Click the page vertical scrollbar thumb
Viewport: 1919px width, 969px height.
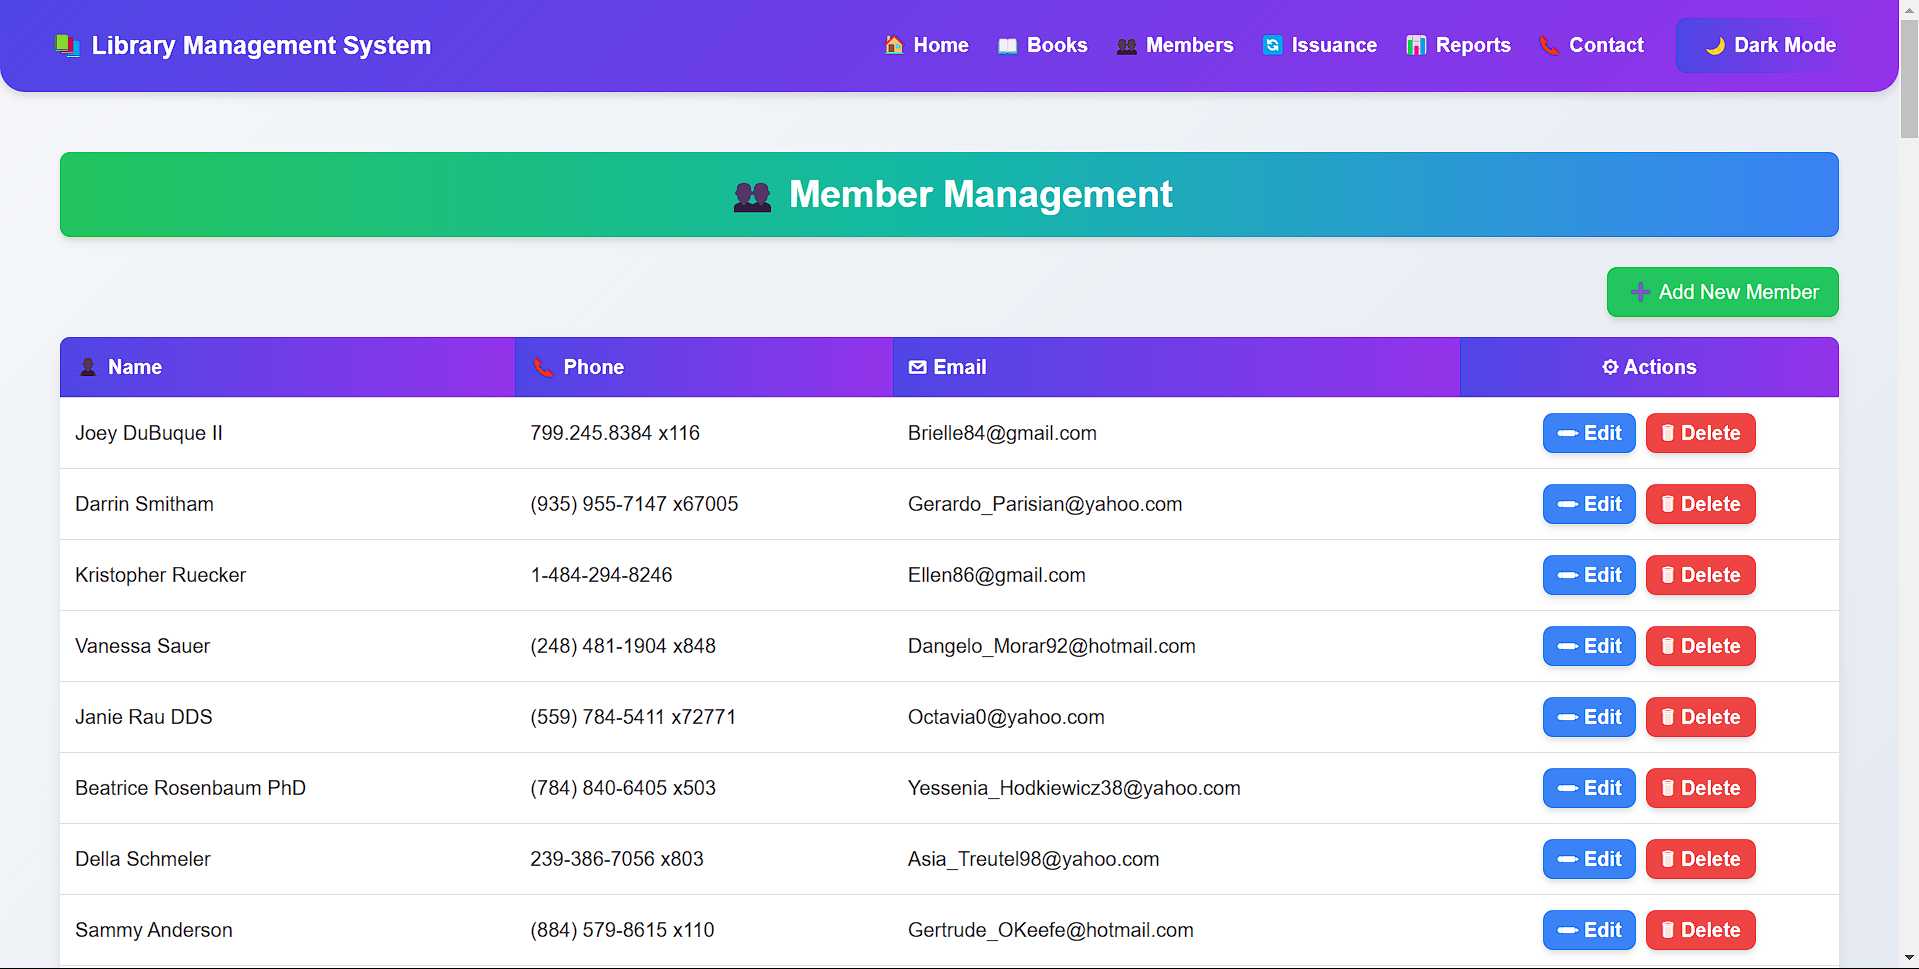pos(1909,78)
